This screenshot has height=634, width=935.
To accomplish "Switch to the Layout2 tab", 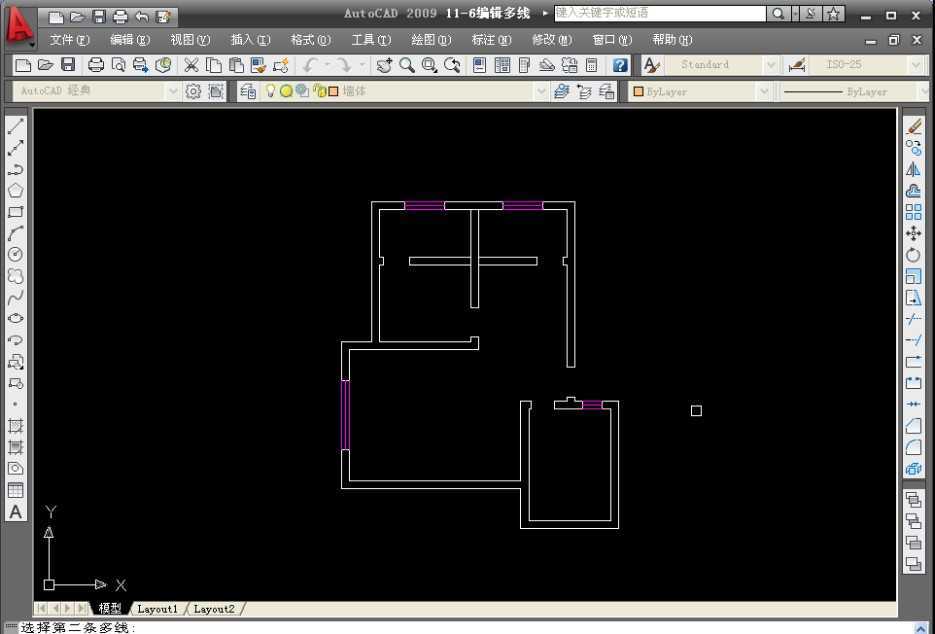I will [x=213, y=609].
